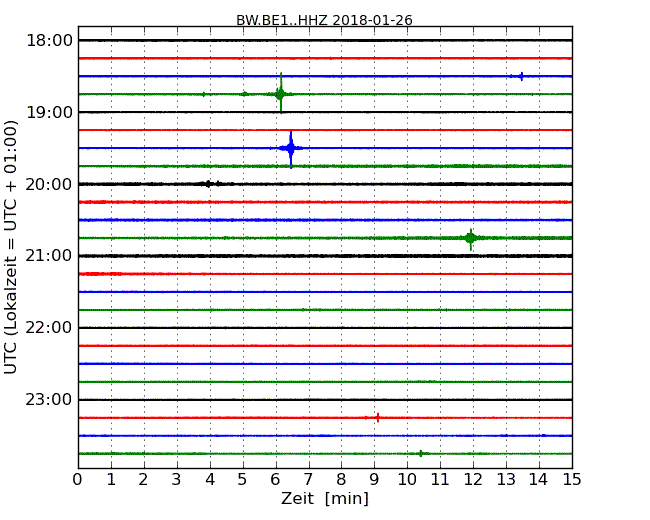The image size is (650, 520).
Task: Click x-axis tick label 1
Action: coord(111,480)
